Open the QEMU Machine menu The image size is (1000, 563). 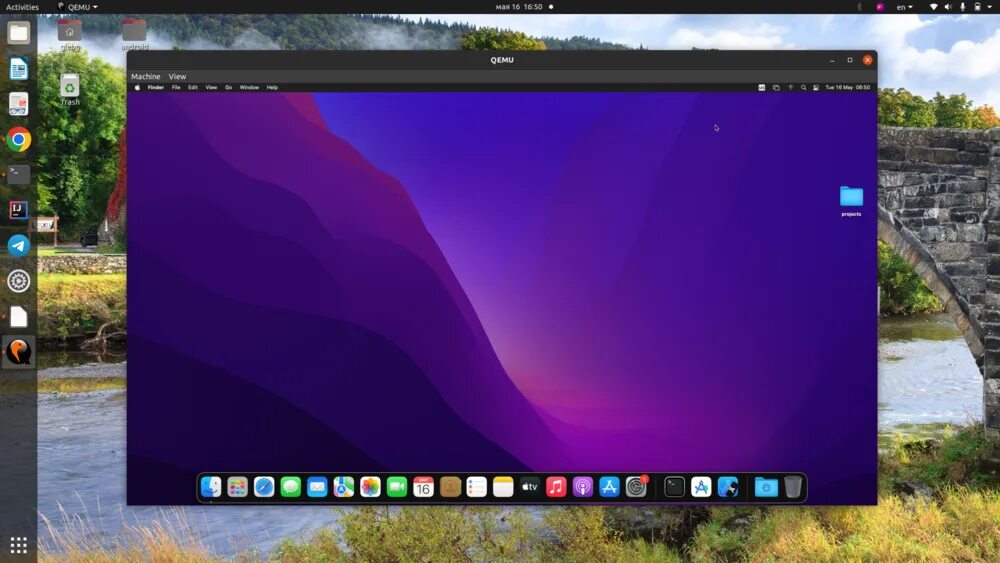[145, 77]
